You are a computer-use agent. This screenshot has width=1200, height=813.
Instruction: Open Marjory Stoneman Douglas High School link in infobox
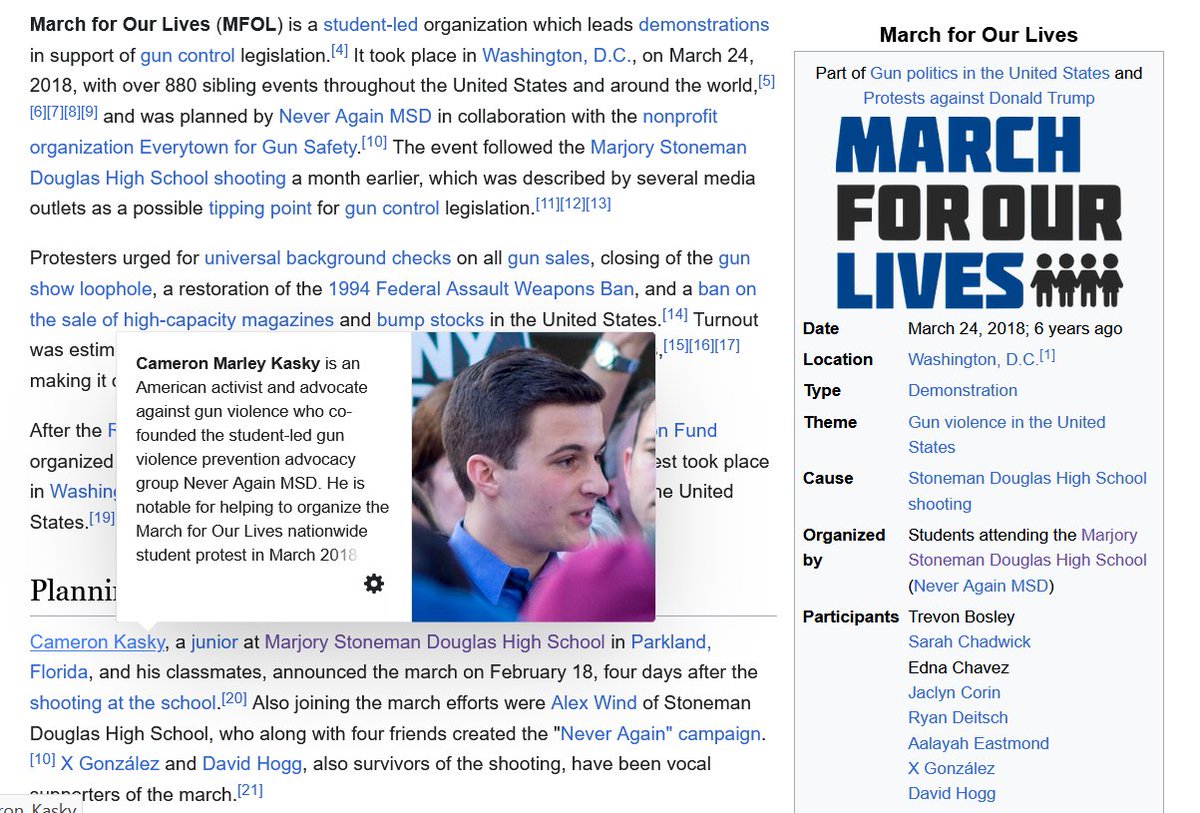pyautogui.click(x=1027, y=548)
